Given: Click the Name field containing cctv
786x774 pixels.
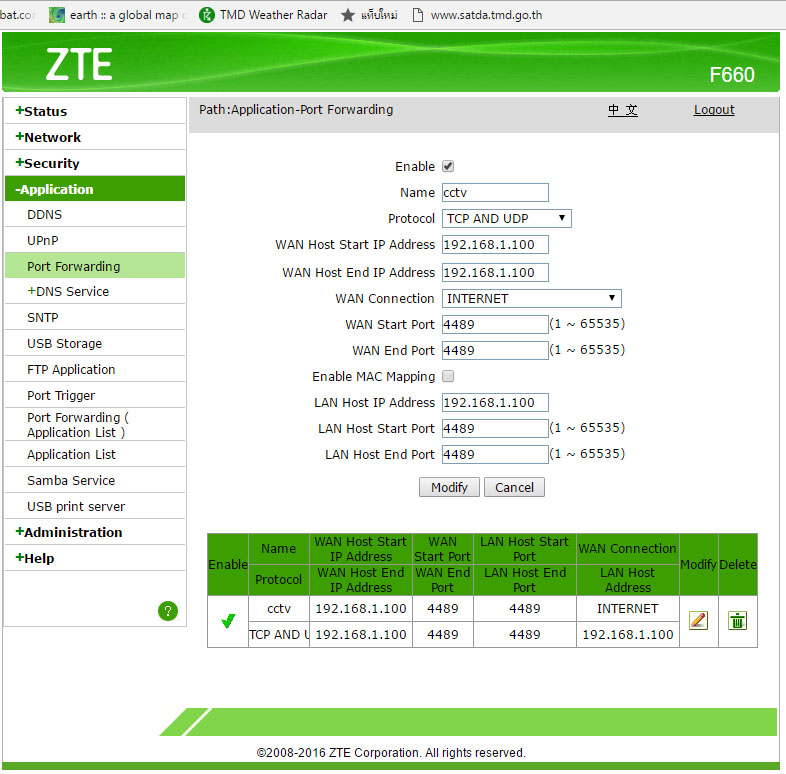Looking at the screenshot, I should (495, 192).
